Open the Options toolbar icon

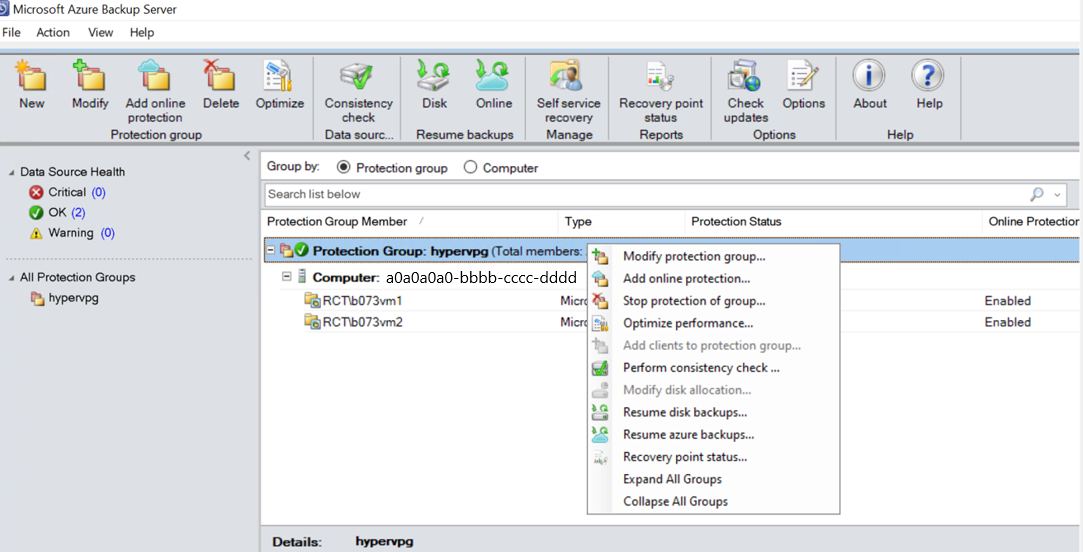click(803, 75)
